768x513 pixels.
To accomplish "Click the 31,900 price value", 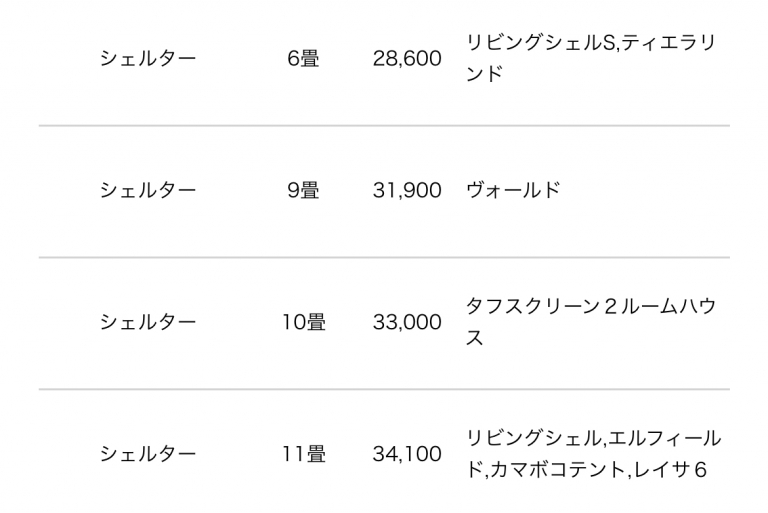I will 406,191.
